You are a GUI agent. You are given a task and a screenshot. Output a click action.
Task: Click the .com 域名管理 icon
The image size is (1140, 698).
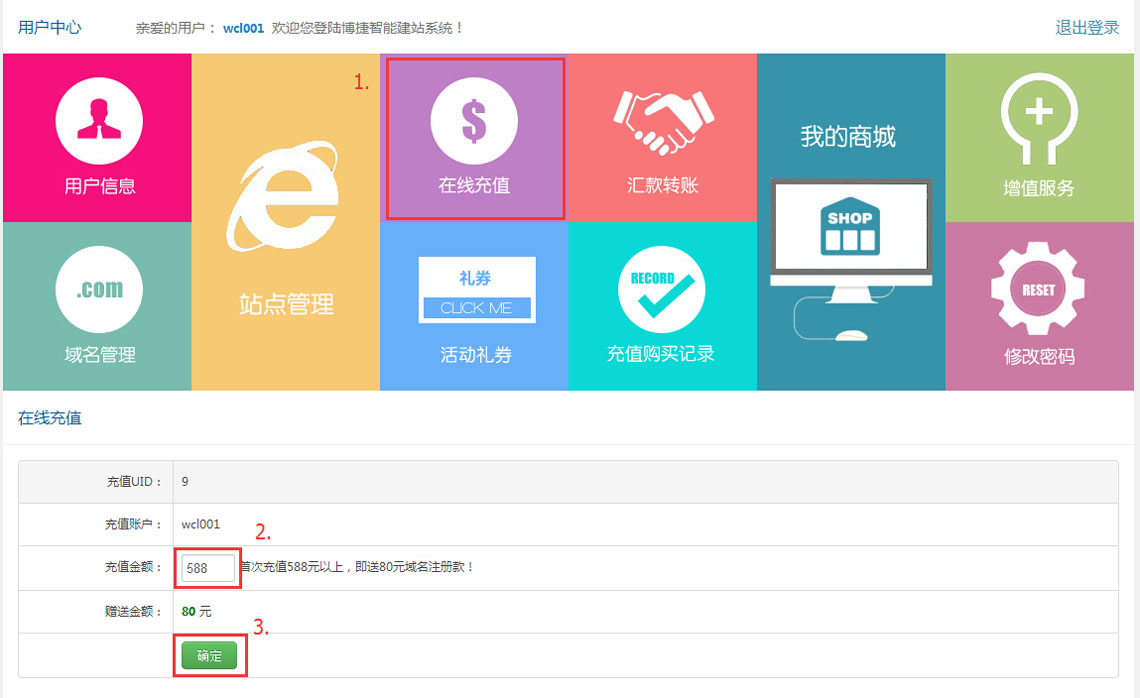99,289
